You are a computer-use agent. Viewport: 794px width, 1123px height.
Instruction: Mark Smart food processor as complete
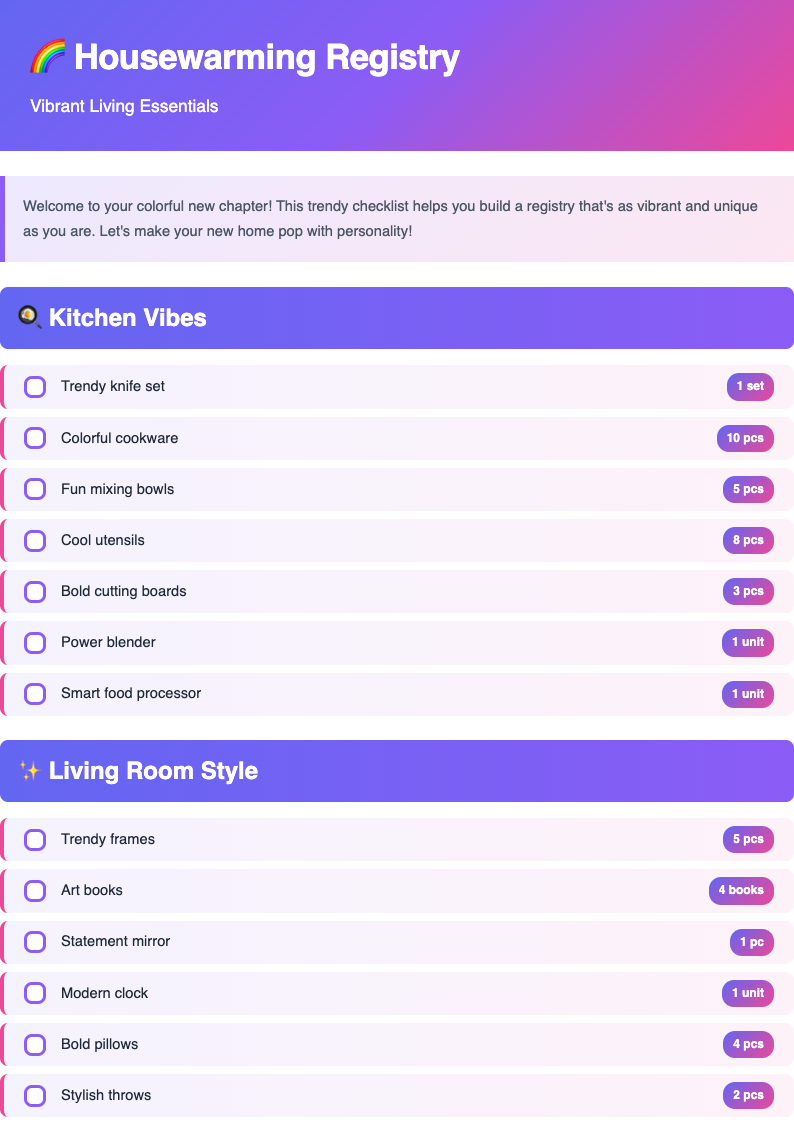35,693
